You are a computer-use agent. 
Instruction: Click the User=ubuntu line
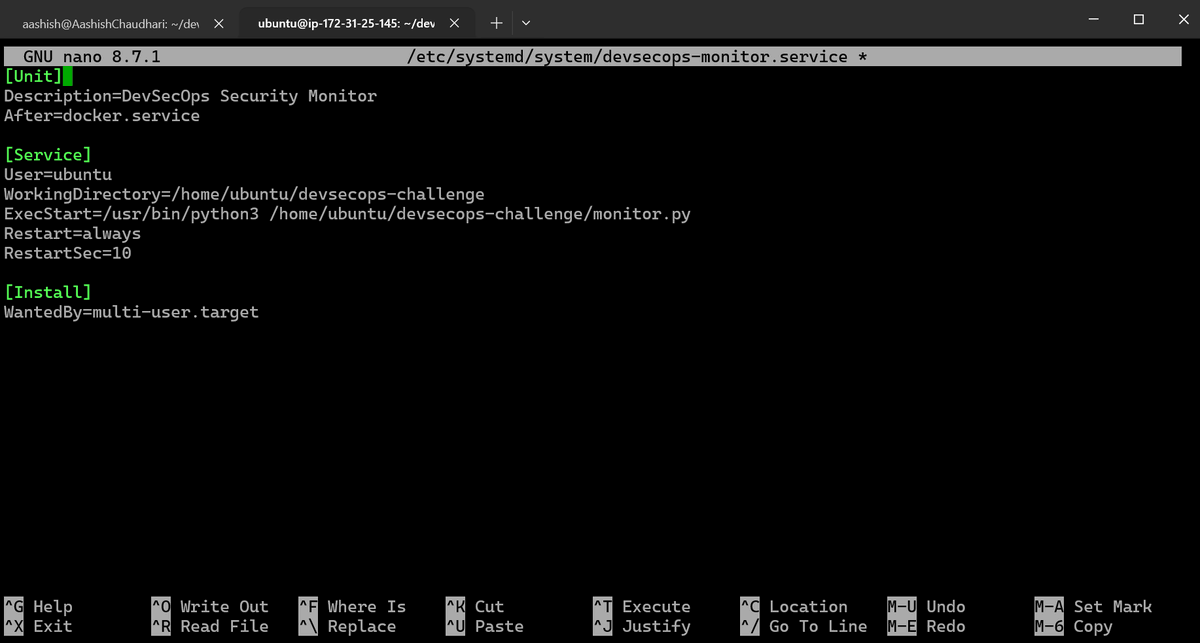(x=58, y=175)
